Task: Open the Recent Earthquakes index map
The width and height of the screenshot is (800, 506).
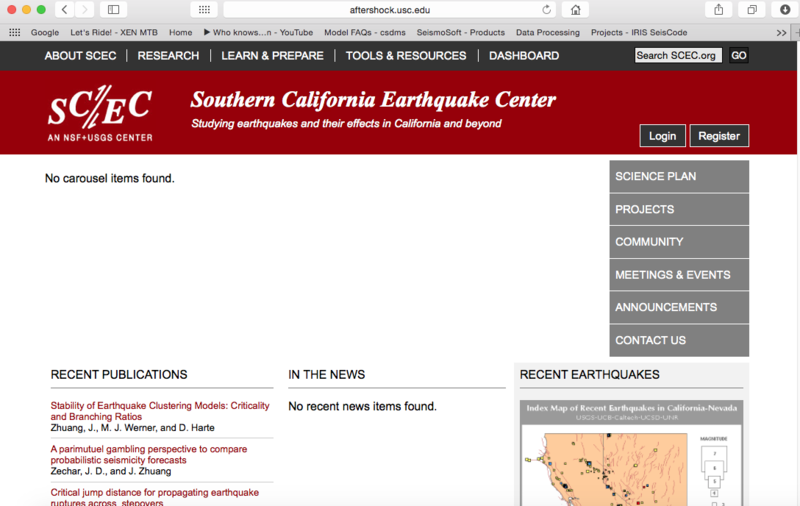Action: coord(631,453)
